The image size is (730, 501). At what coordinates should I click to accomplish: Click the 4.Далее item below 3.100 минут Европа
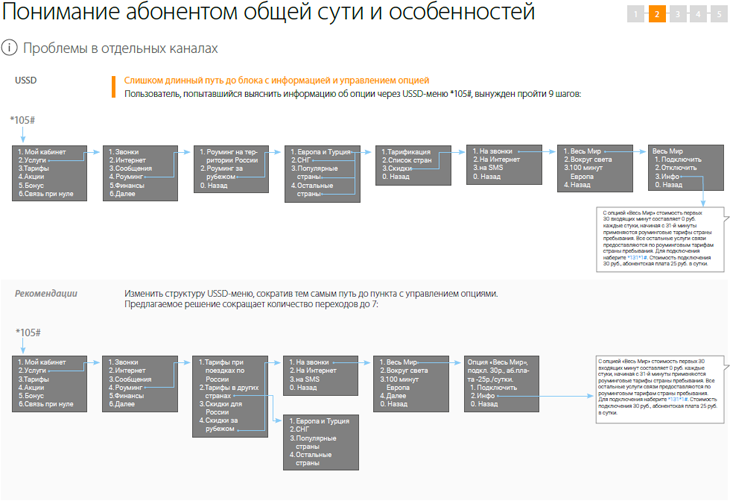pos(393,396)
